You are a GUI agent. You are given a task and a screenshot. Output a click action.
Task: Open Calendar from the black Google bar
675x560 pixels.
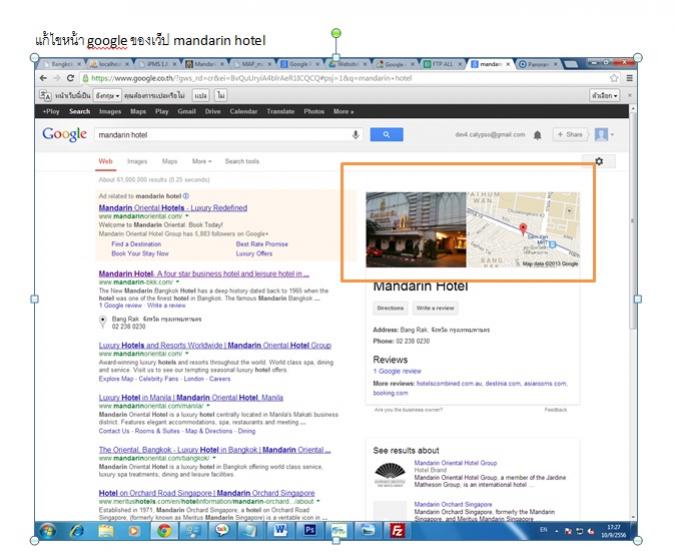point(243,111)
